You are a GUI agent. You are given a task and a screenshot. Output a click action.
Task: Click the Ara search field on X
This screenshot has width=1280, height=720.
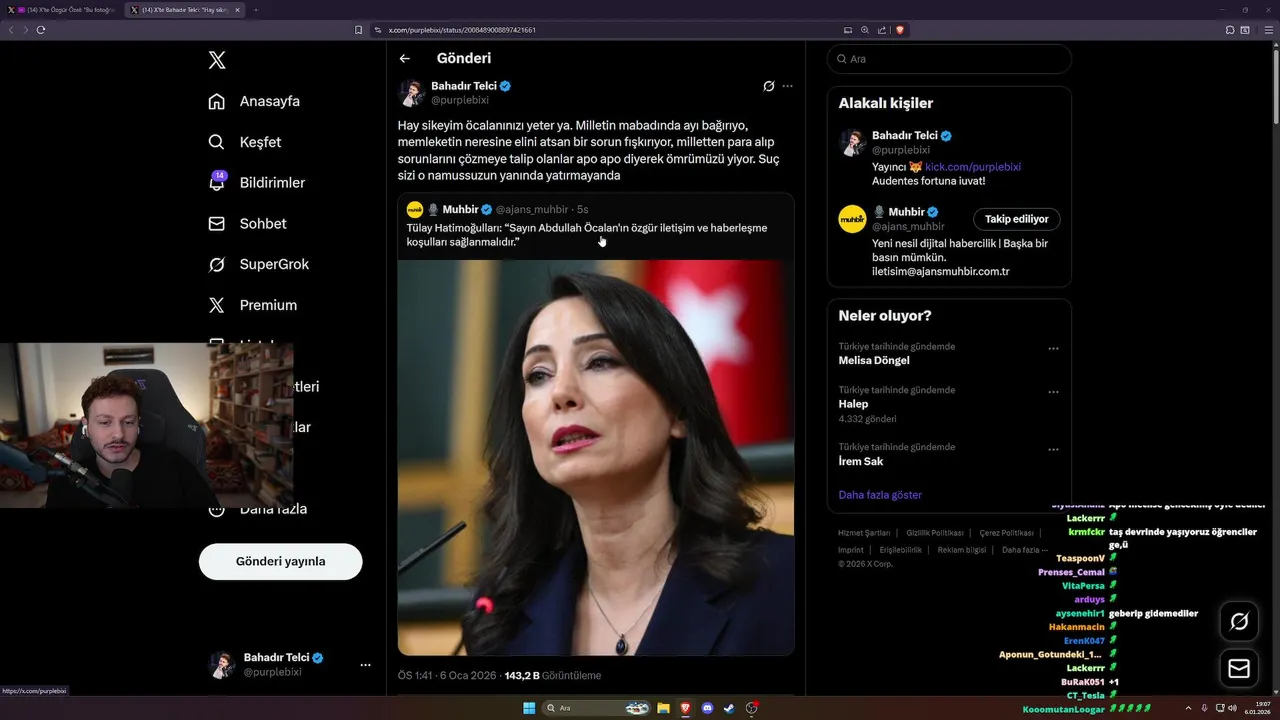(949, 59)
